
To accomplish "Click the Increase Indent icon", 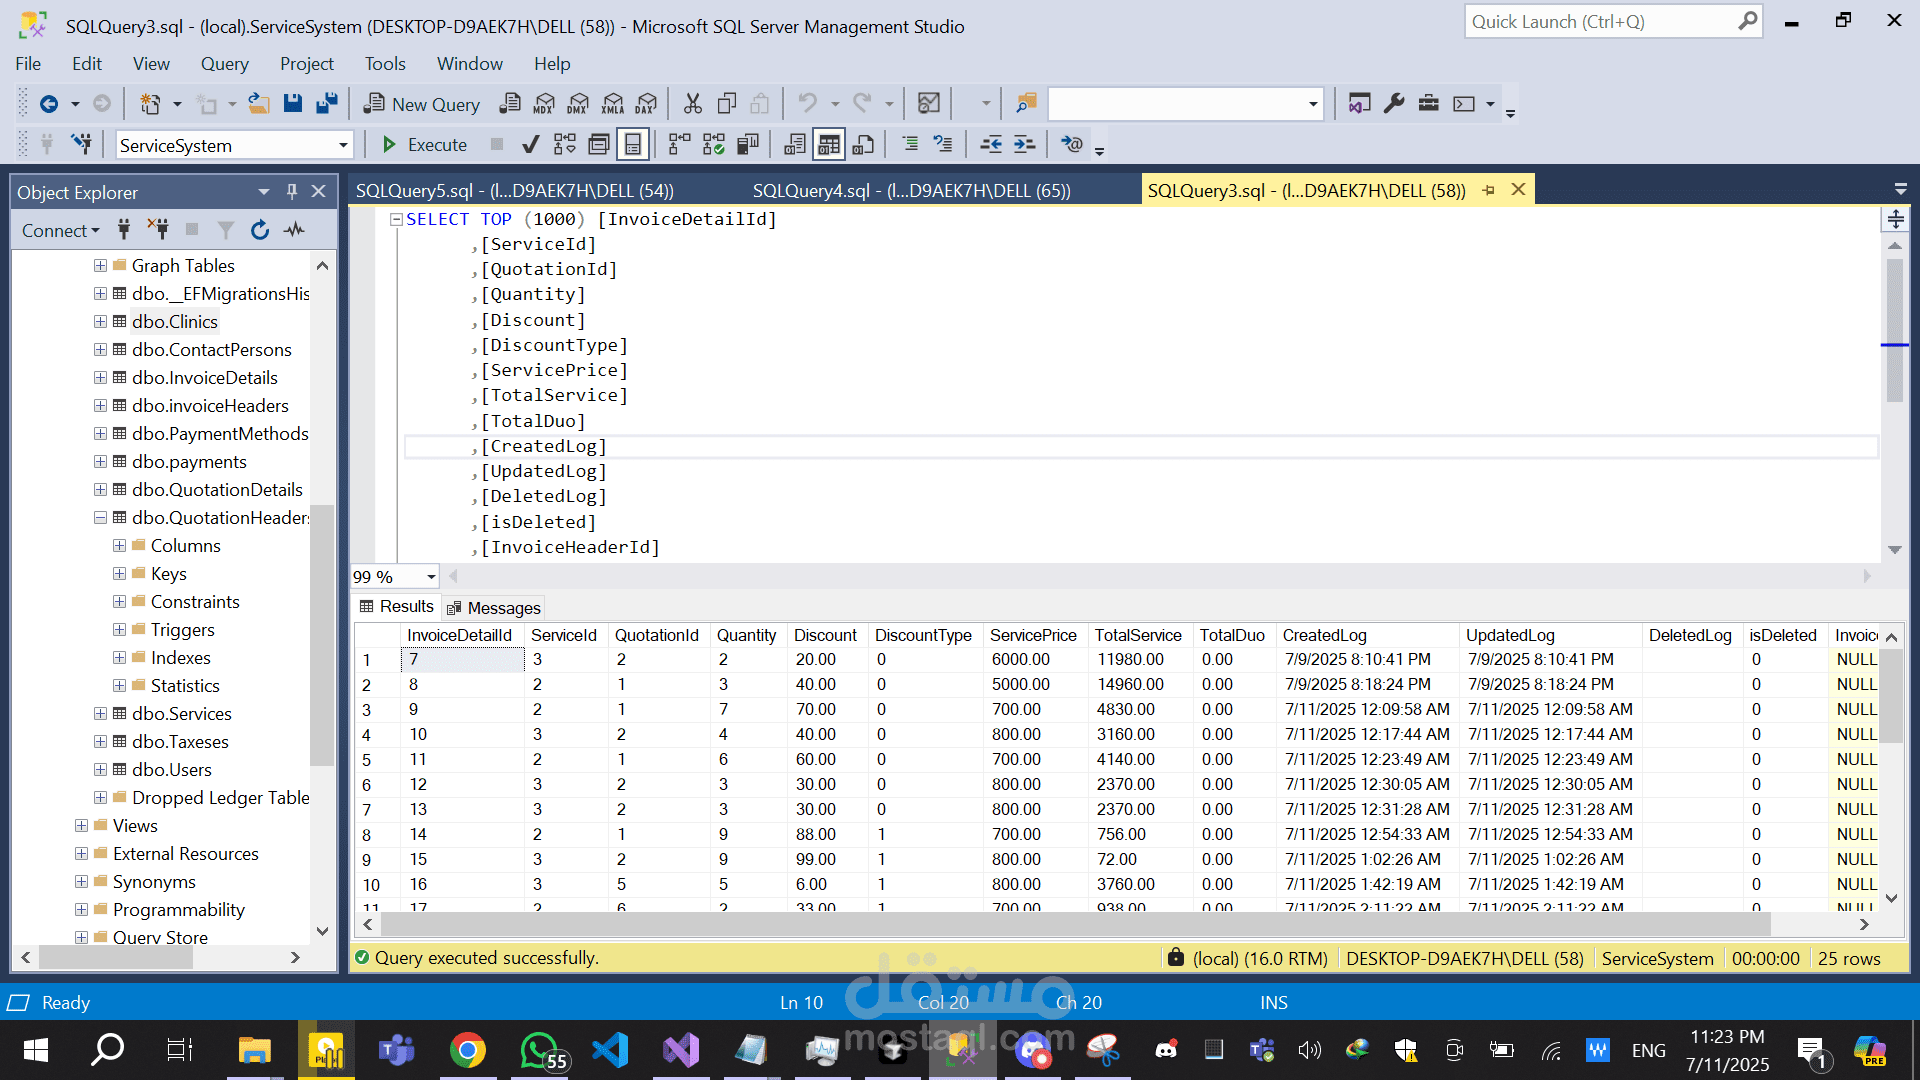I will click(1025, 145).
